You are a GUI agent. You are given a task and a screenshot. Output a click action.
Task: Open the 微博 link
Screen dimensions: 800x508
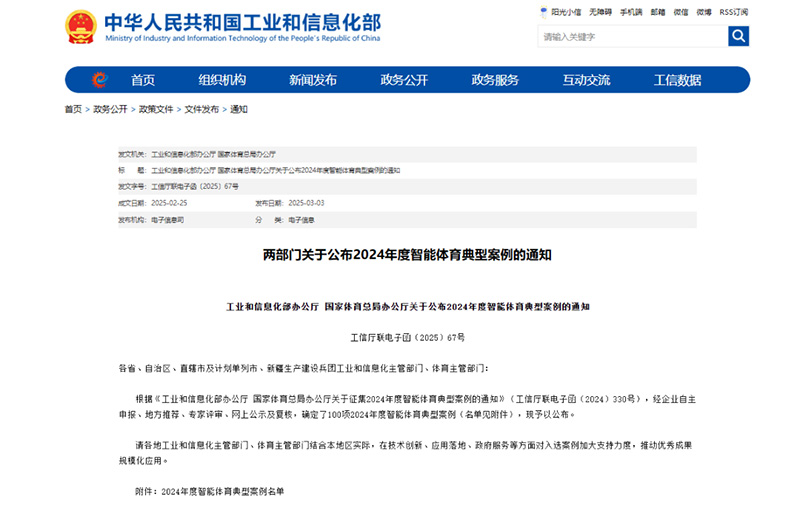point(705,12)
